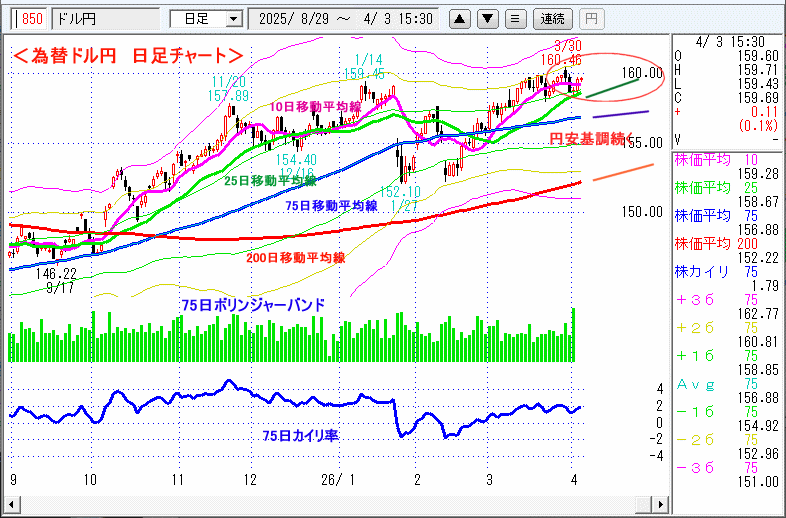The image size is (786, 518).
Task: Click the 150.00 price axis label
Action: [x=643, y=212]
